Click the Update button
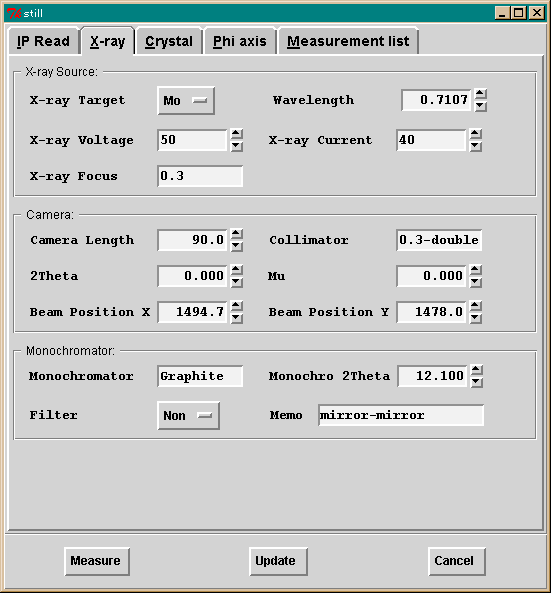 click(278, 561)
